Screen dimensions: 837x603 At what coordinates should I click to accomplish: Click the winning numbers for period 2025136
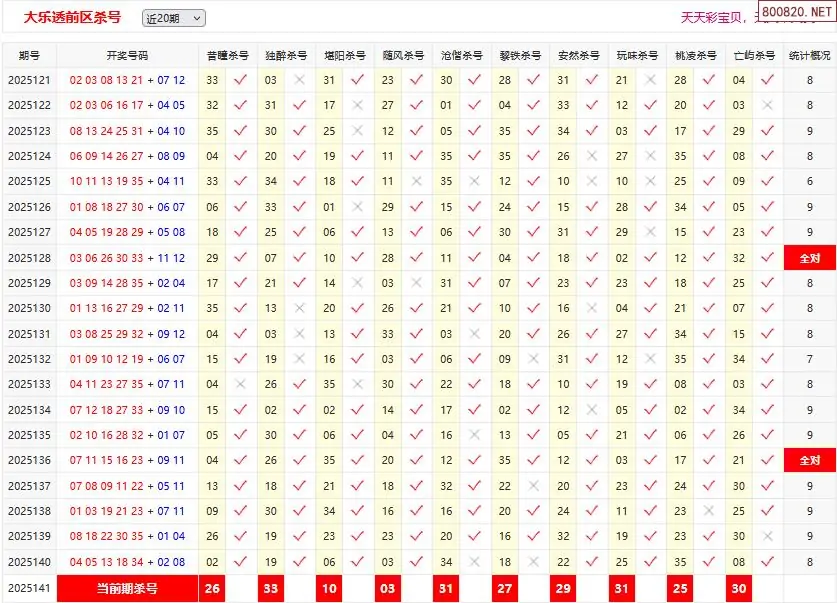coord(127,461)
